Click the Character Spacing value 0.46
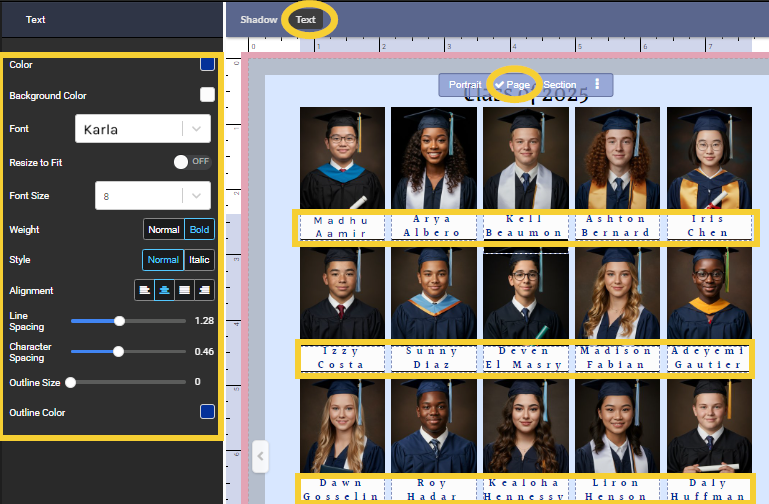This screenshot has height=504, width=769. coord(204,352)
